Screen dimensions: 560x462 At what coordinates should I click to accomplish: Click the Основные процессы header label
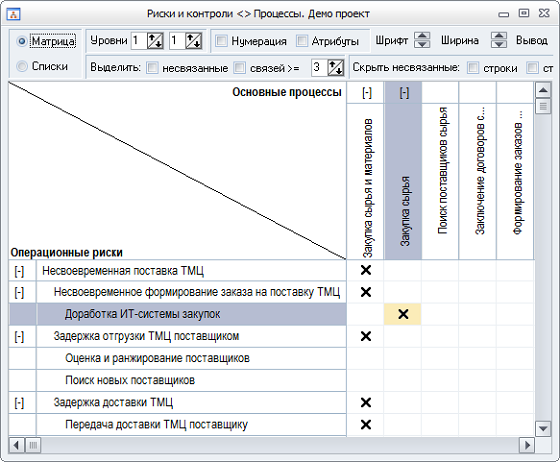[287, 92]
